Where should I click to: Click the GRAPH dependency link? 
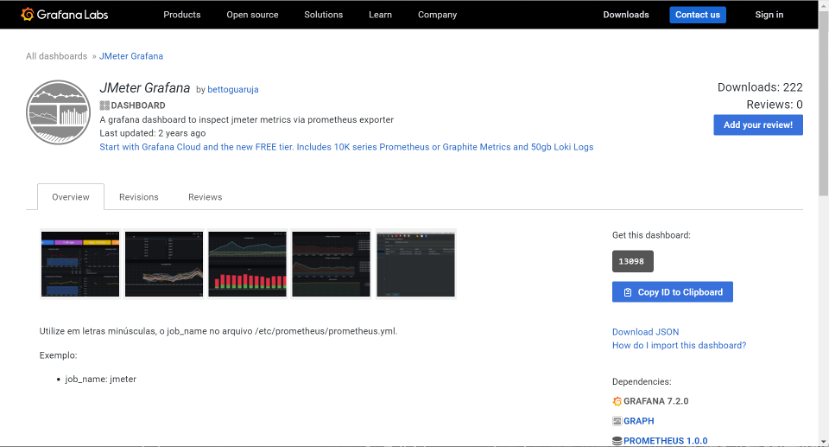pyautogui.click(x=638, y=421)
